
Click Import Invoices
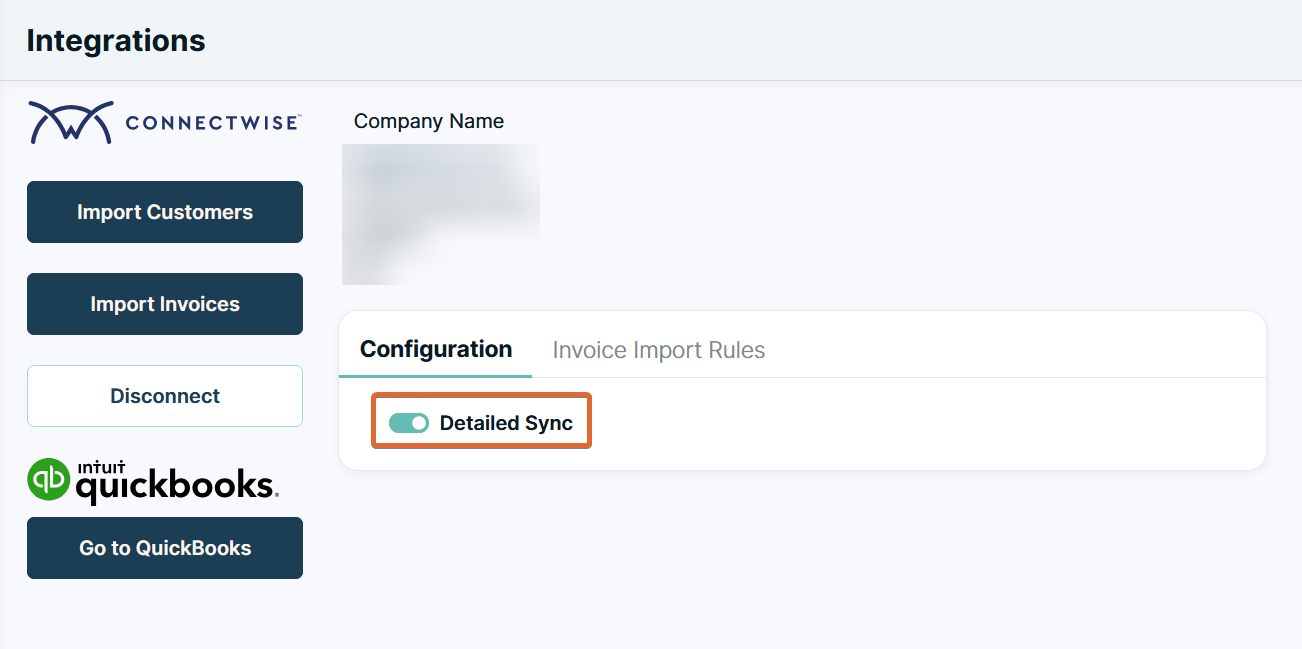164,303
